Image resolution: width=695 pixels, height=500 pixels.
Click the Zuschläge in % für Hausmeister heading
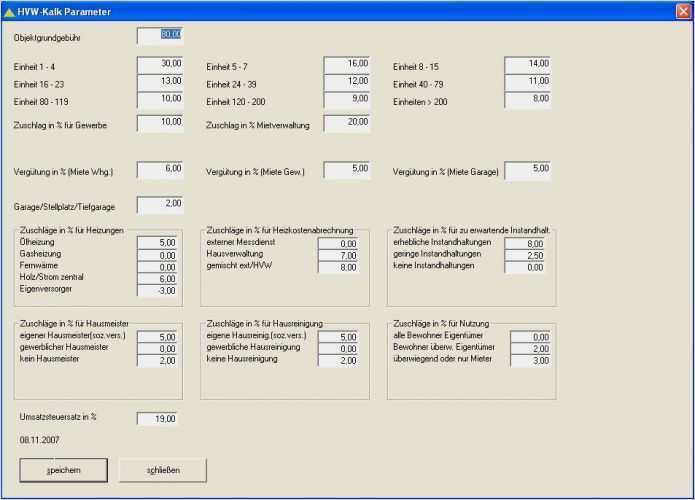pos(74,324)
